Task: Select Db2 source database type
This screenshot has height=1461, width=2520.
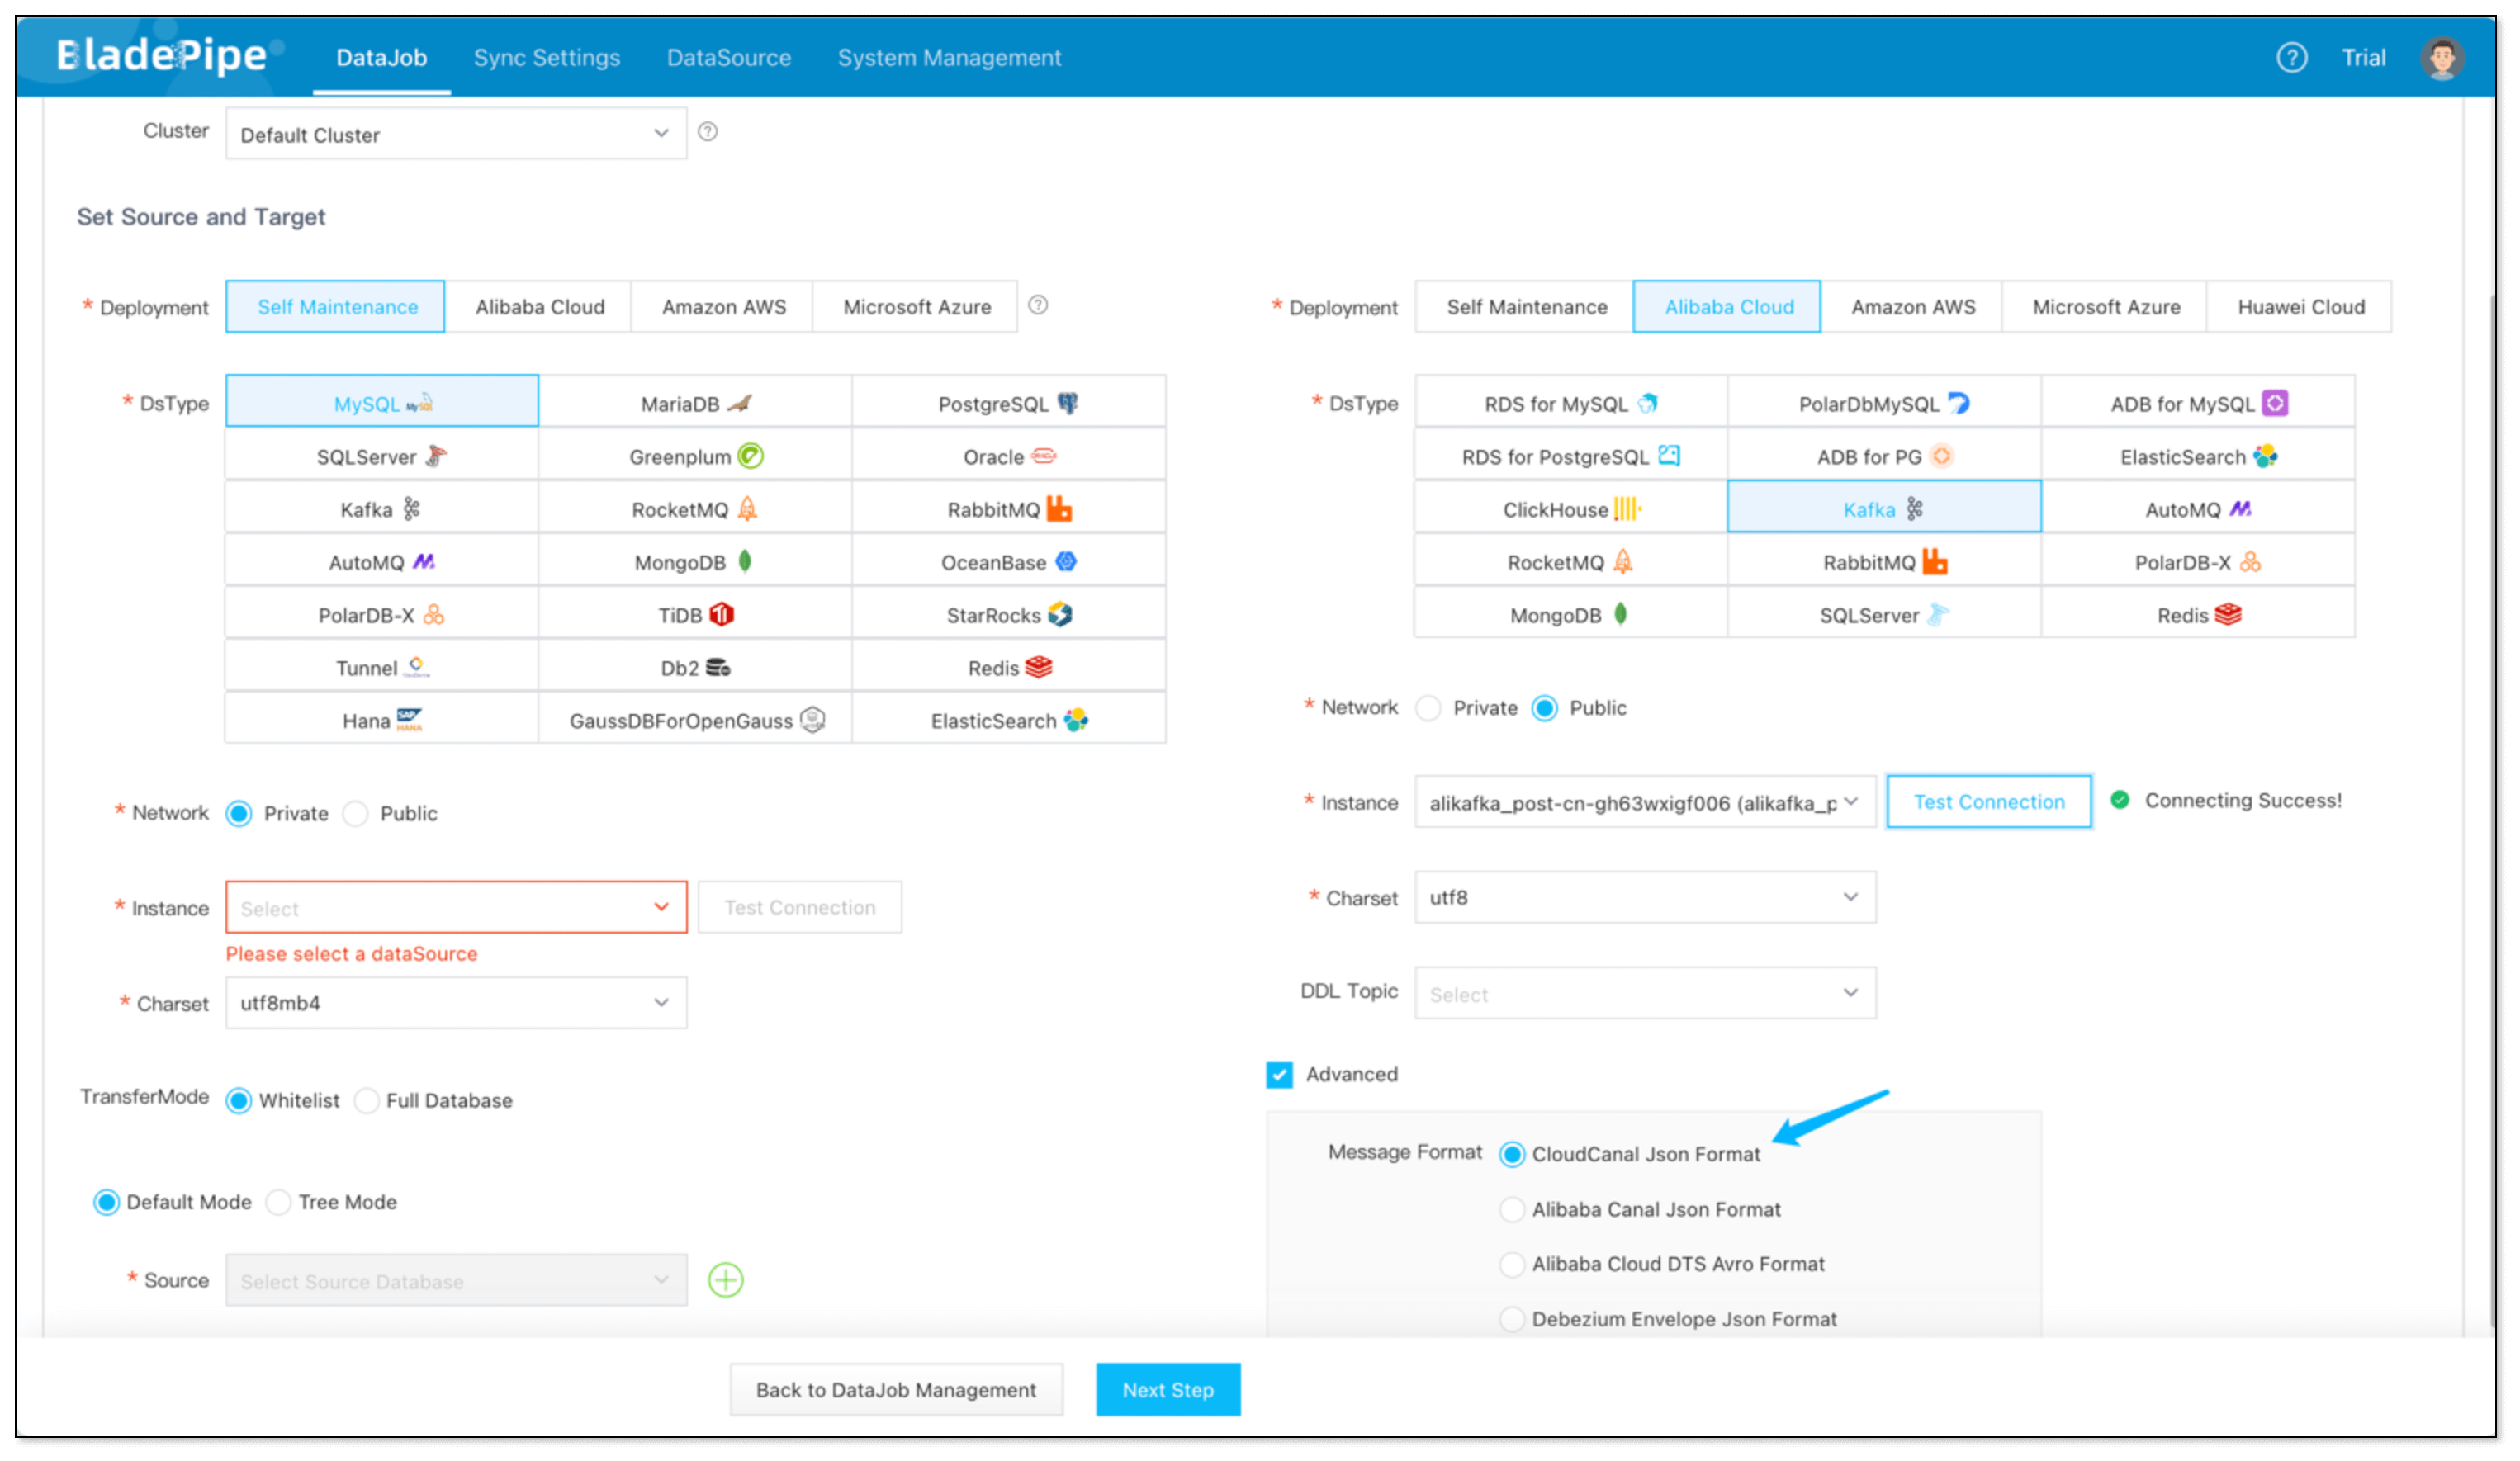Action: coord(695,668)
